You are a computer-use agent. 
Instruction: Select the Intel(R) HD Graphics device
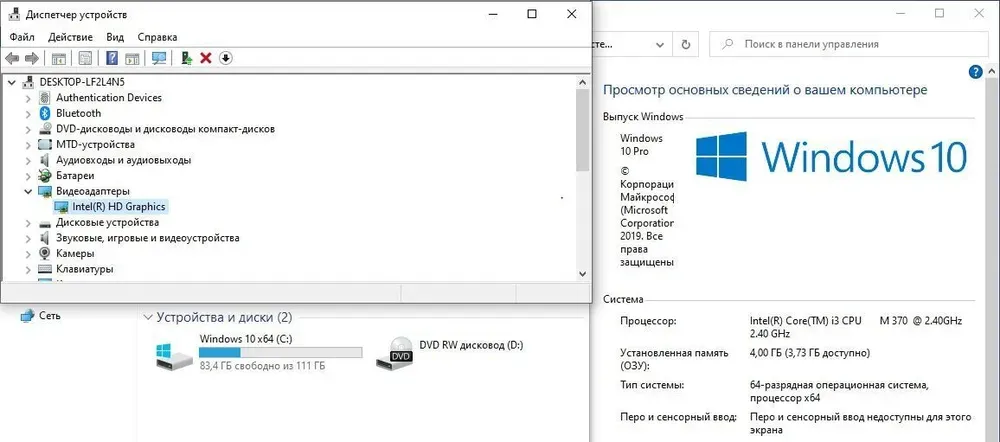pos(118,206)
